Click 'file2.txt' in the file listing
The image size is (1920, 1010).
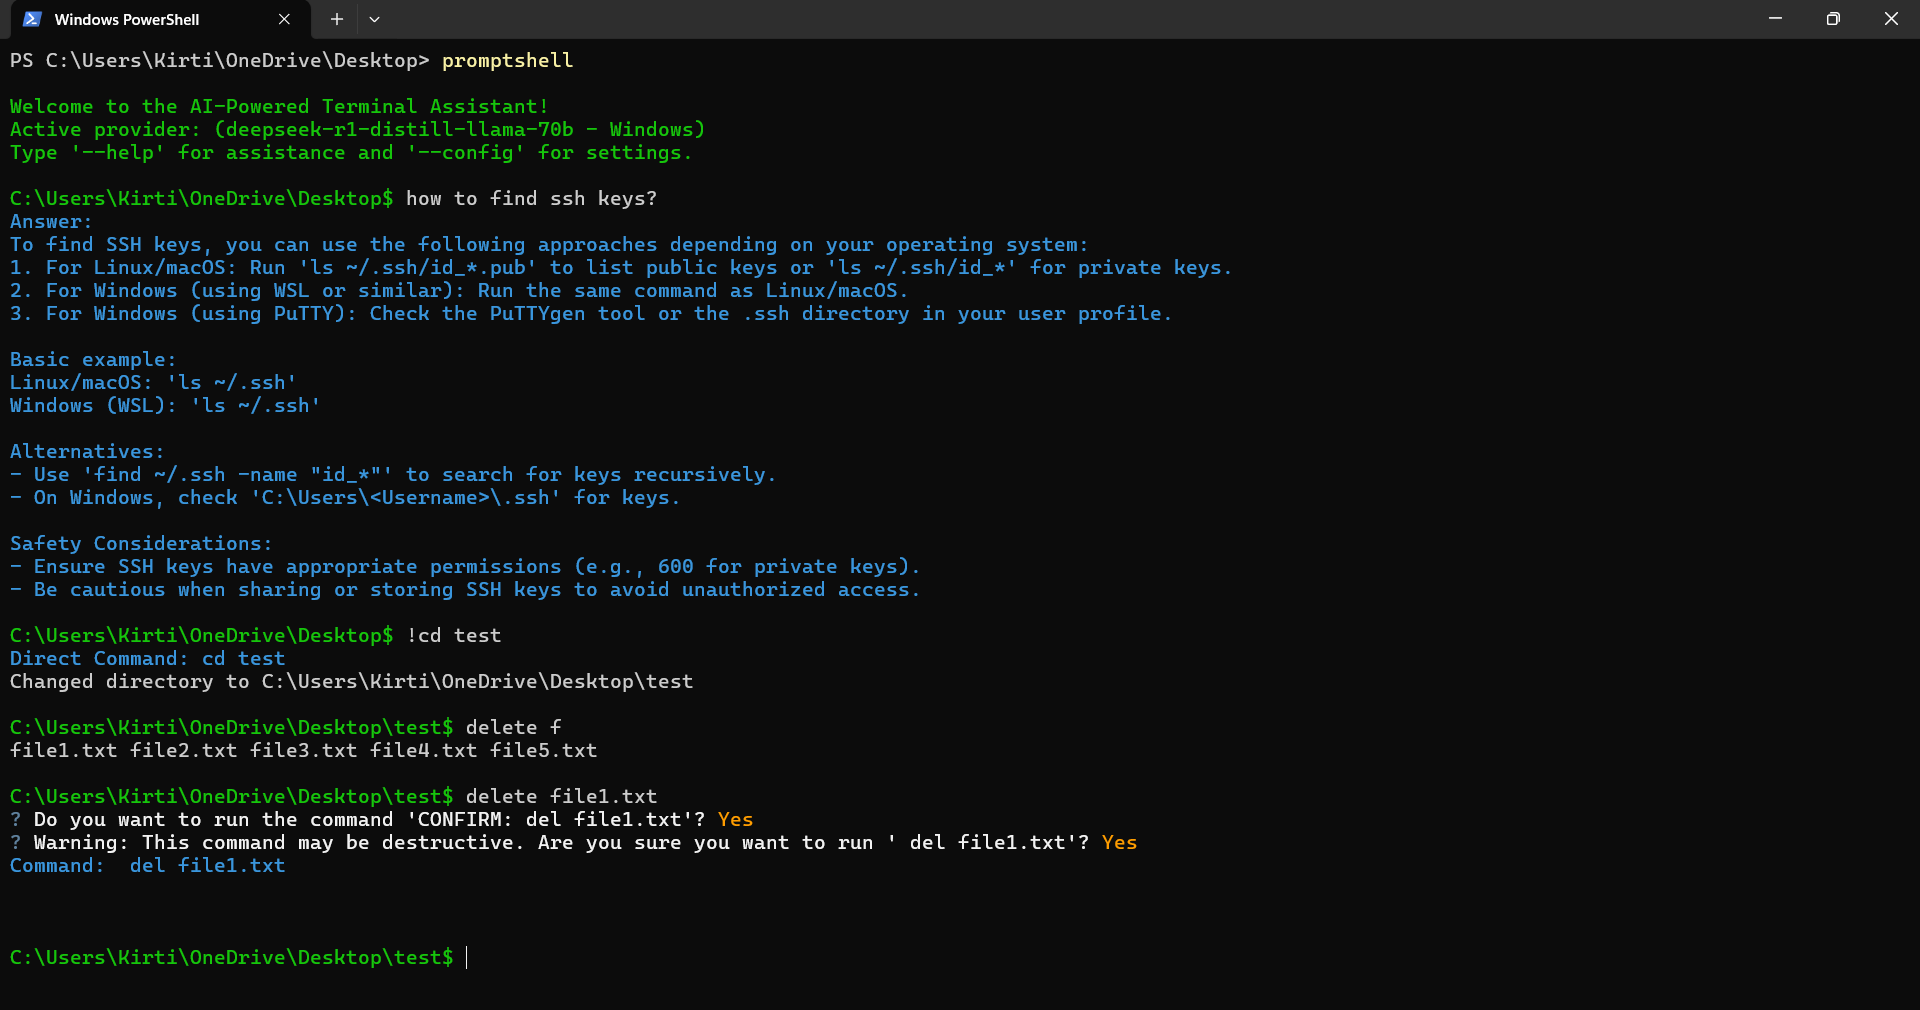(x=183, y=751)
